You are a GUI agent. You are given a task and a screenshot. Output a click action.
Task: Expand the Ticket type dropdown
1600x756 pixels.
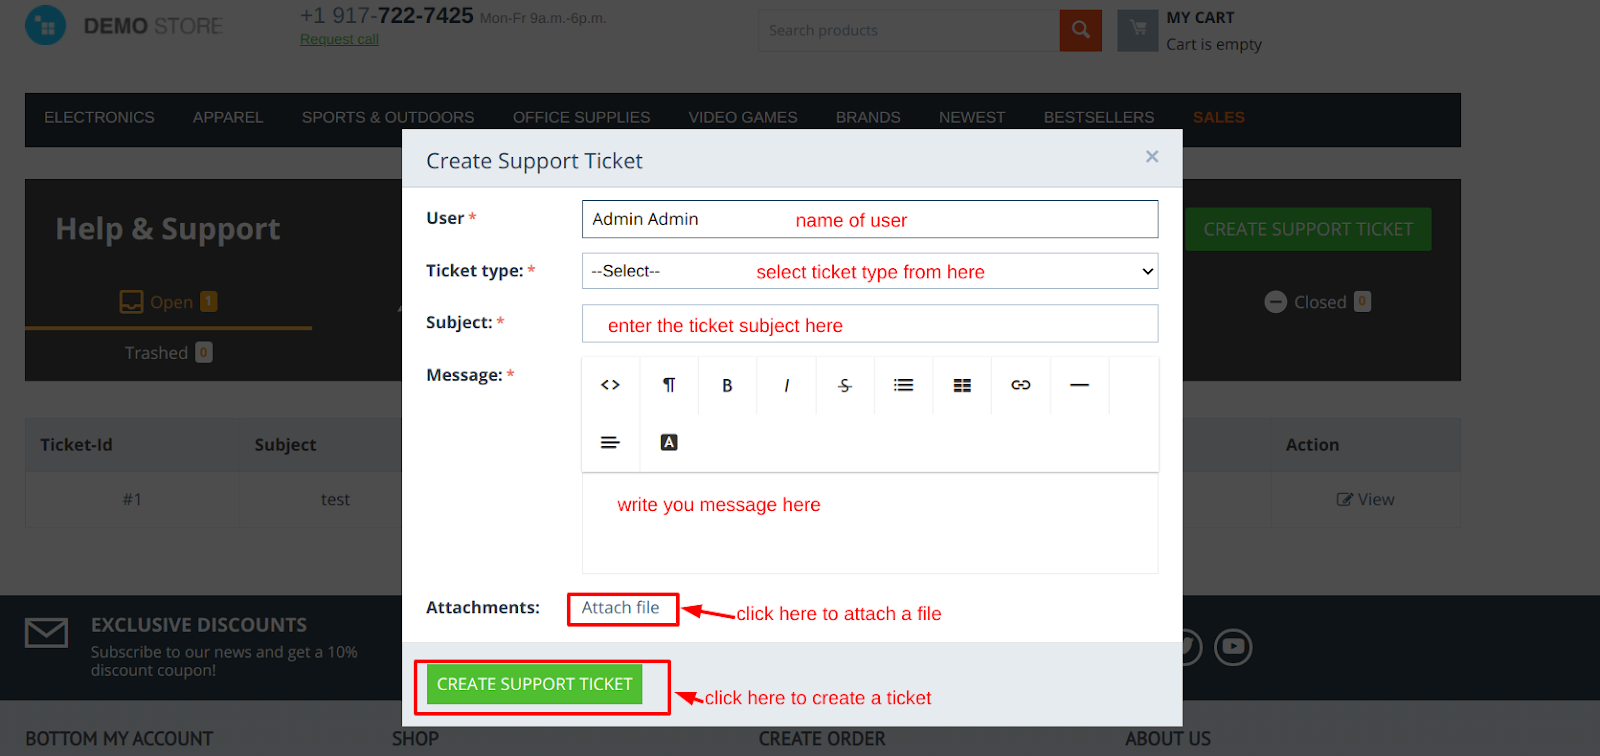869,271
